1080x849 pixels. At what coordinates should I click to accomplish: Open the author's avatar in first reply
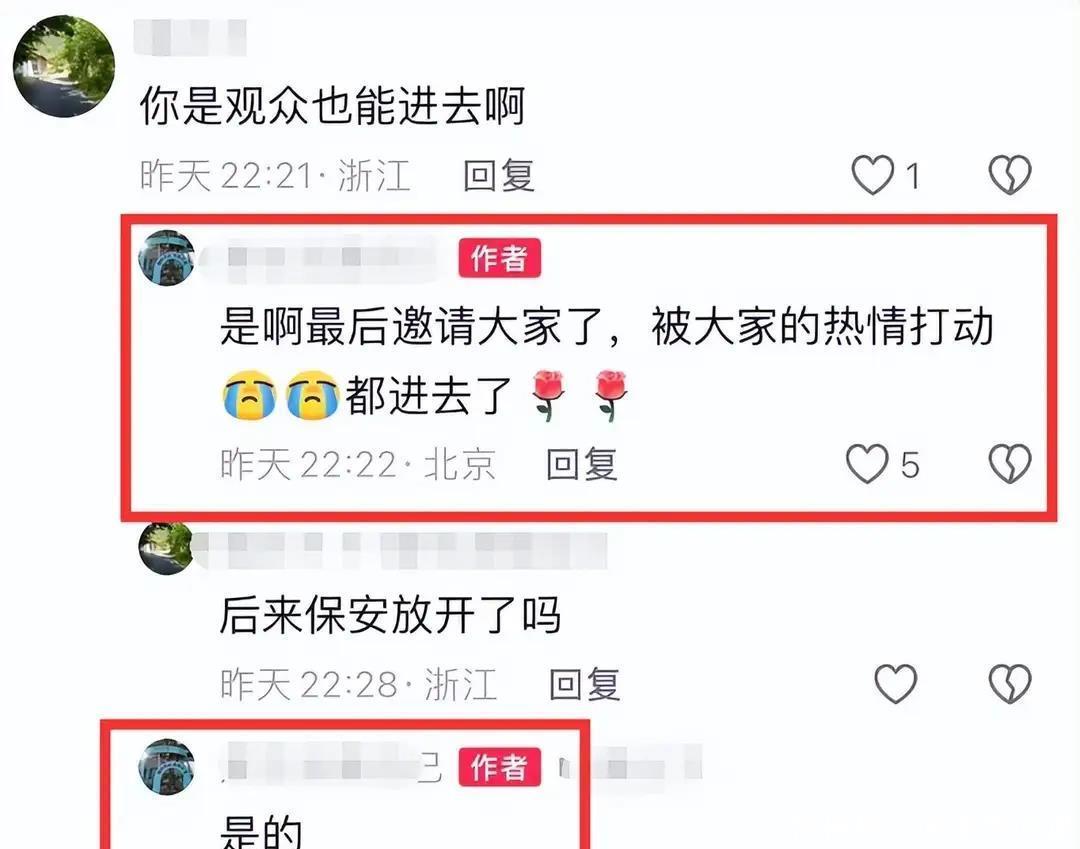click(x=166, y=258)
